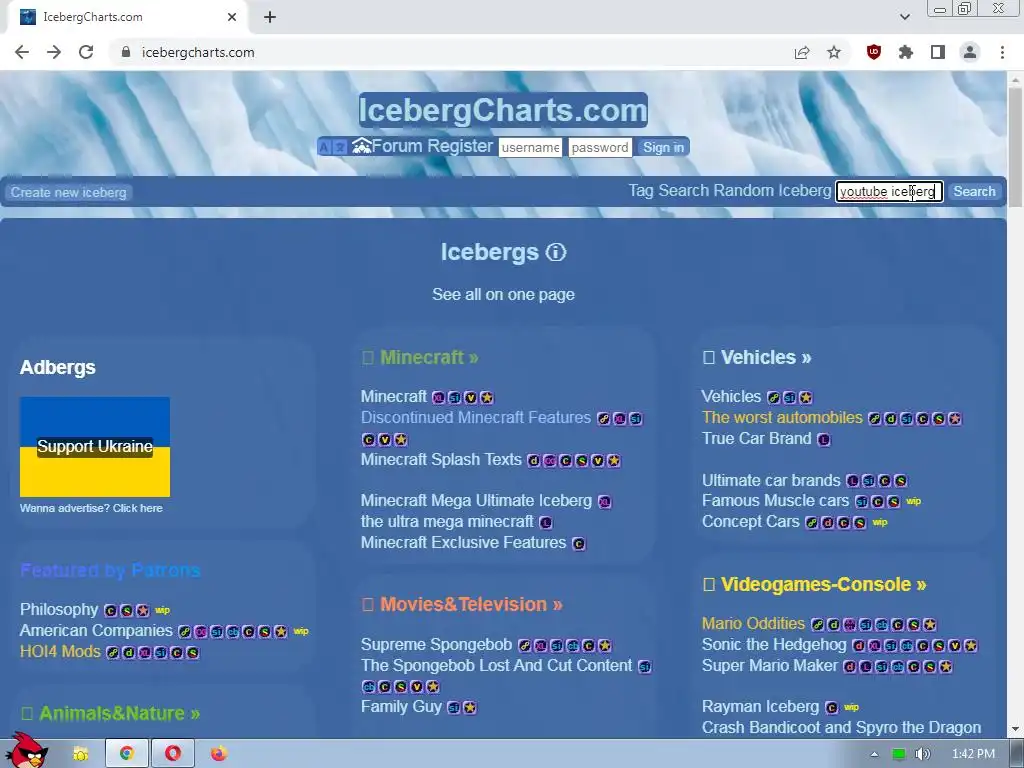This screenshot has height=768, width=1024.
Task: Click the share page icon in address bar
Action: (802, 52)
